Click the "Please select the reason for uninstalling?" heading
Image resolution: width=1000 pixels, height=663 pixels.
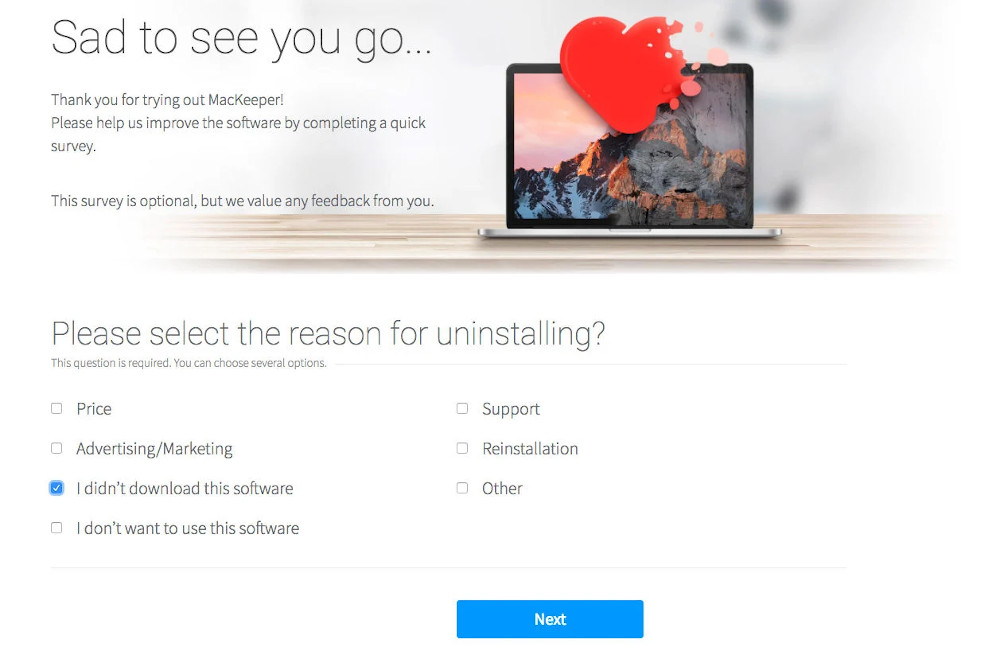(328, 335)
